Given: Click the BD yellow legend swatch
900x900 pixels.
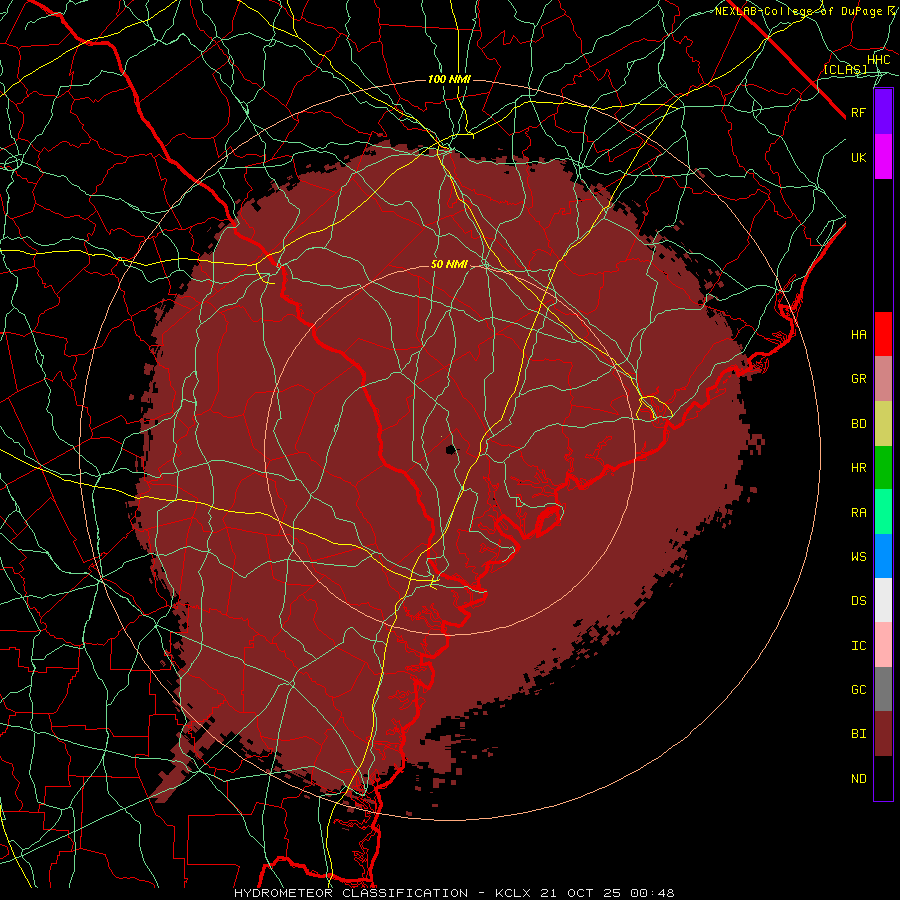Looking at the screenshot, I should pyautogui.click(x=883, y=424).
